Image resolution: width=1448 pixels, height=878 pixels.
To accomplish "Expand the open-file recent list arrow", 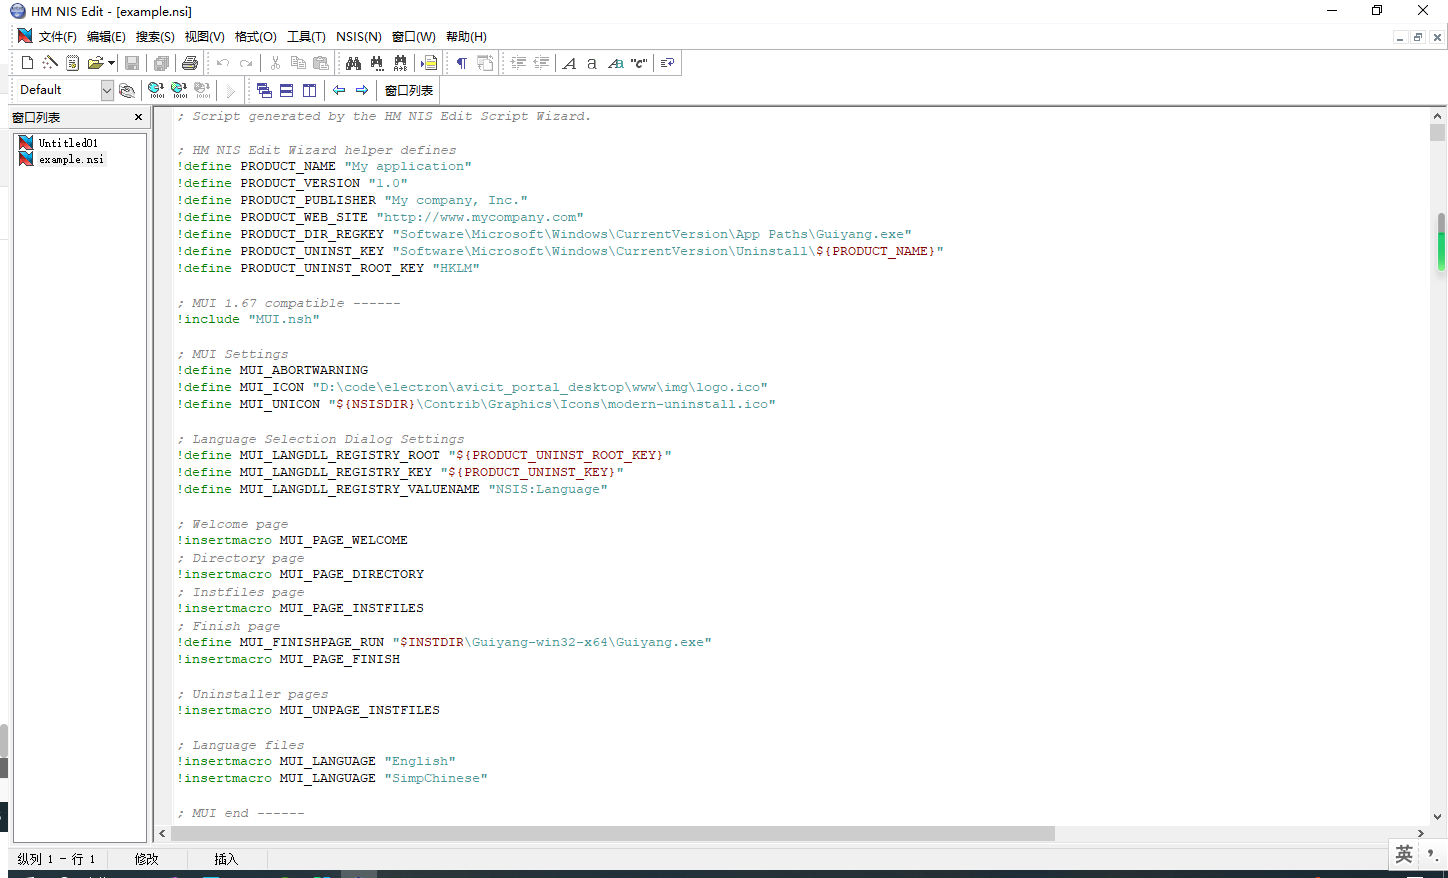I will pos(111,63).
